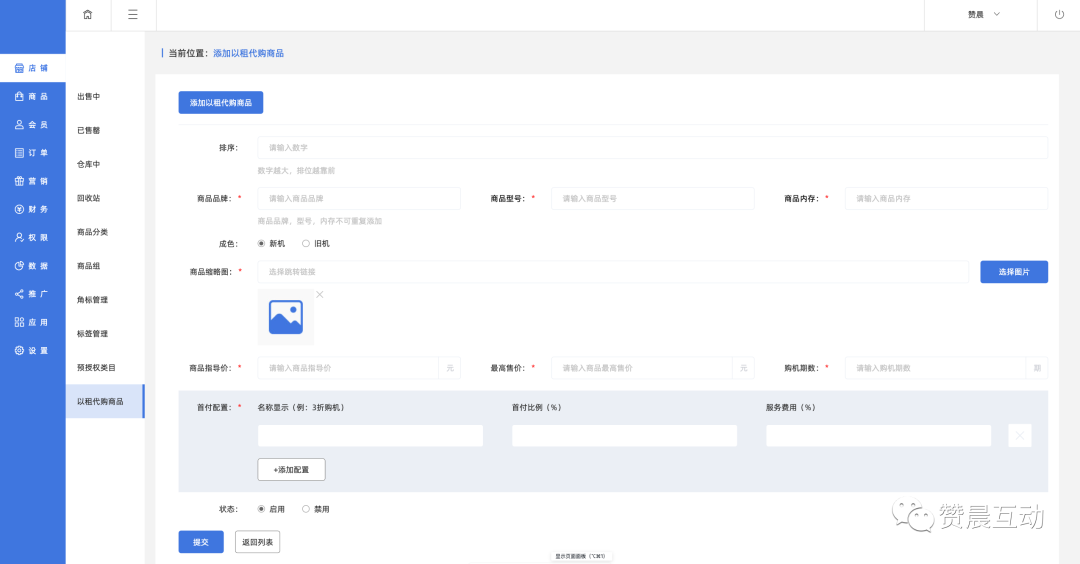
Task: Delete the down payment config row
Action: click(1019, 435)
